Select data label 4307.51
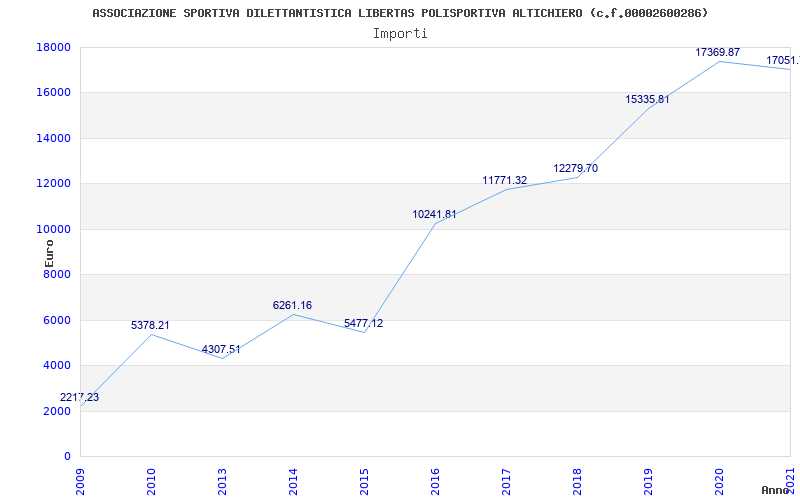 click(221, 349)
